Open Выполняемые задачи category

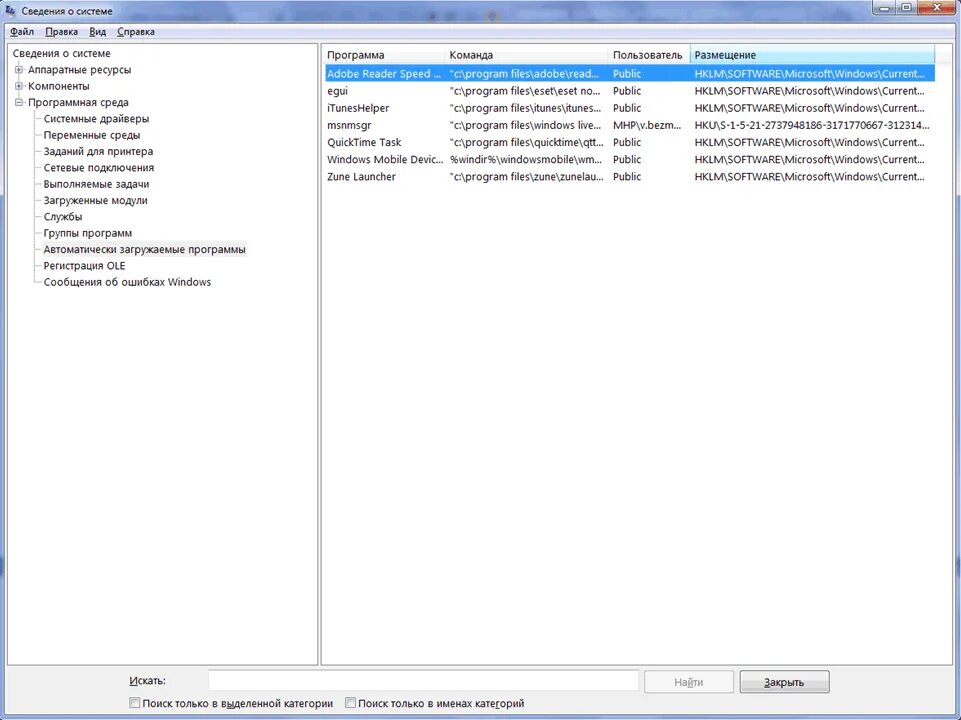click(x=96, y=184)
